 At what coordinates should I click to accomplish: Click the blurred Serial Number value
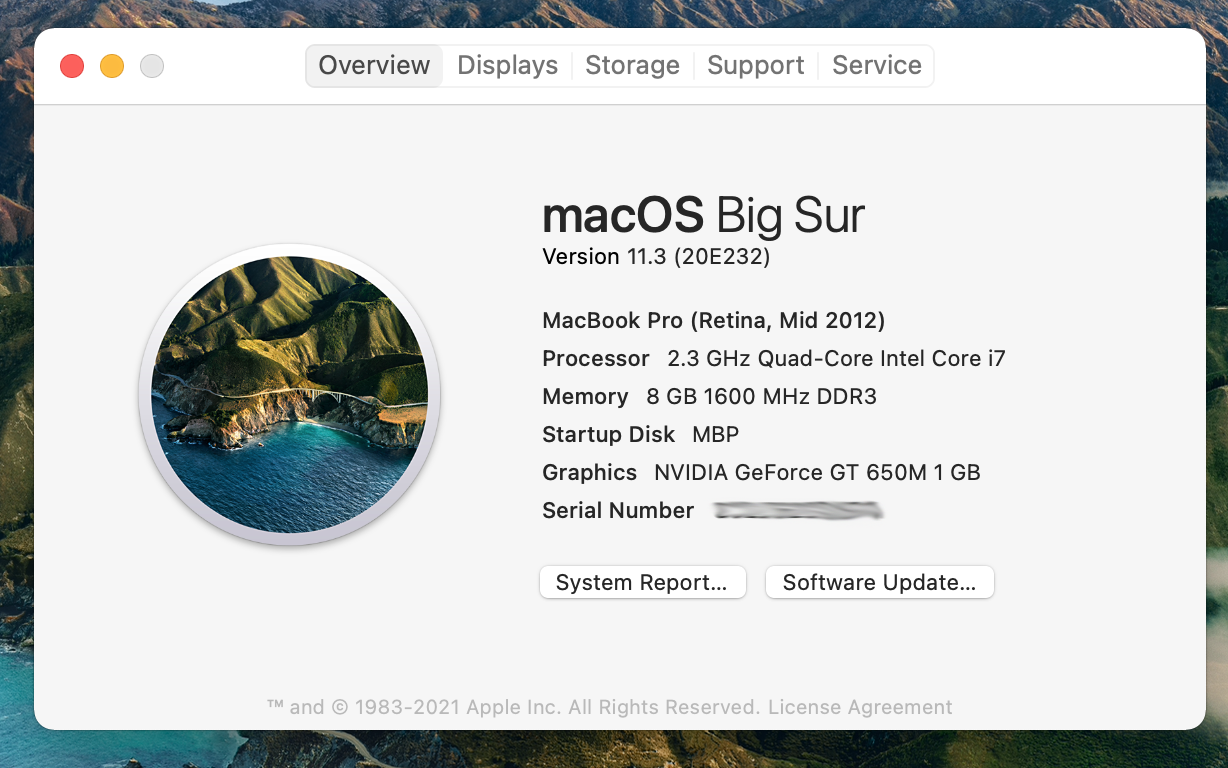coord(798,511)
